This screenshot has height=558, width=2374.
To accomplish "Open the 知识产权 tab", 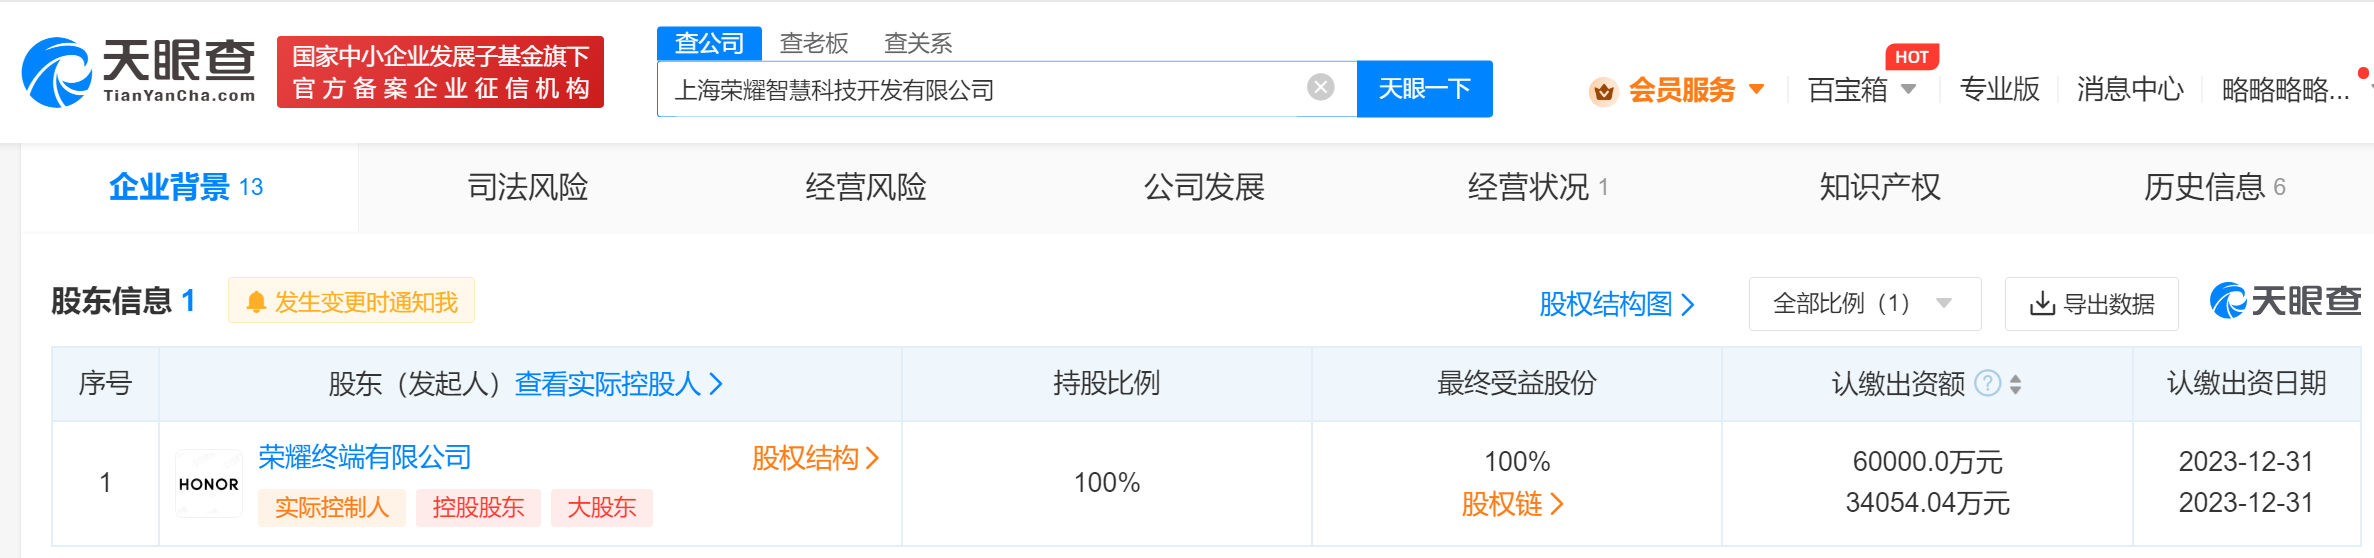I will [1880, 187].
